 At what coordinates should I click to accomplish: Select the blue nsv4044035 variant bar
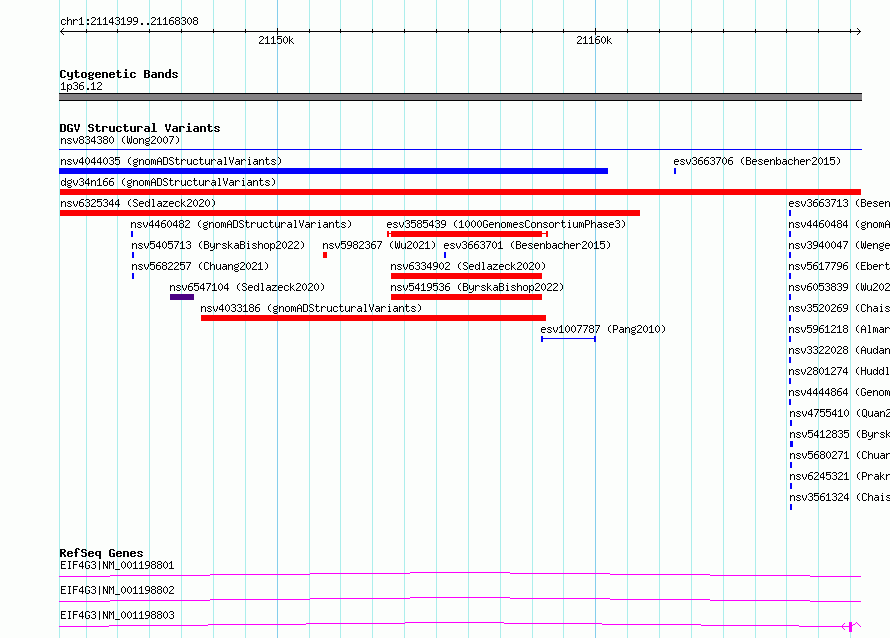point(334,171)
